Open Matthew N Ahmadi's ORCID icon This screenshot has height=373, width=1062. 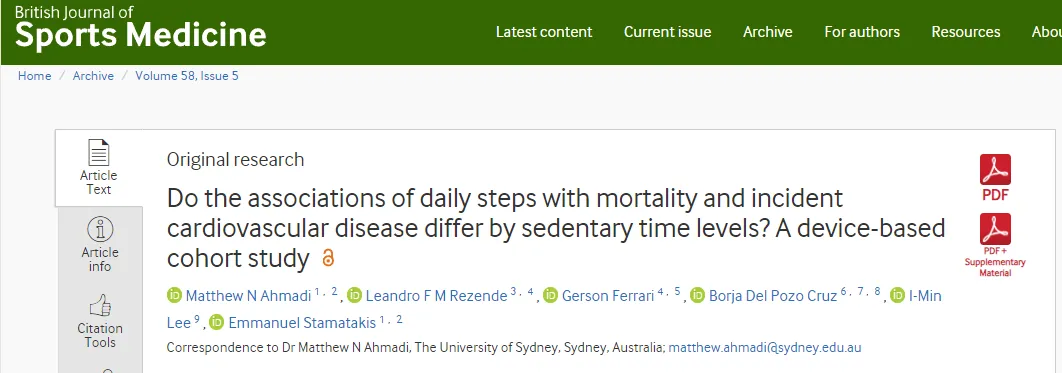point(175,296)
